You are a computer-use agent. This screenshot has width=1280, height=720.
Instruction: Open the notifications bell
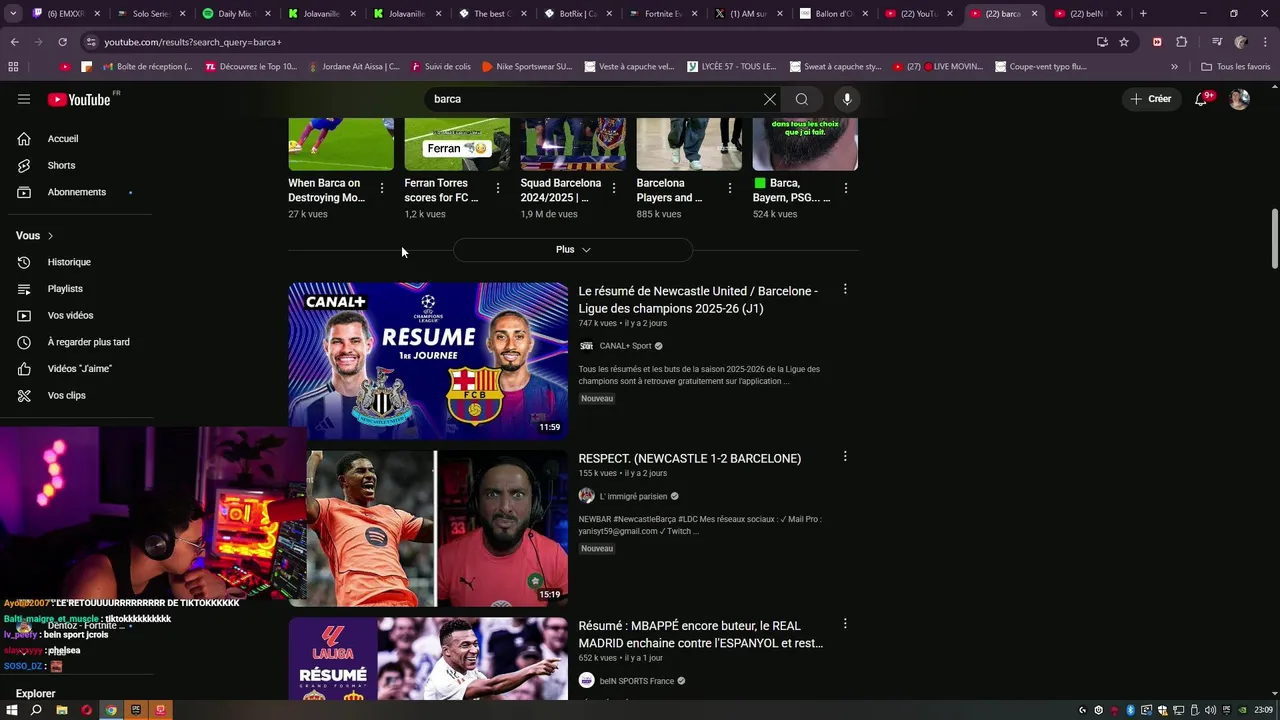pos(1202,99)
